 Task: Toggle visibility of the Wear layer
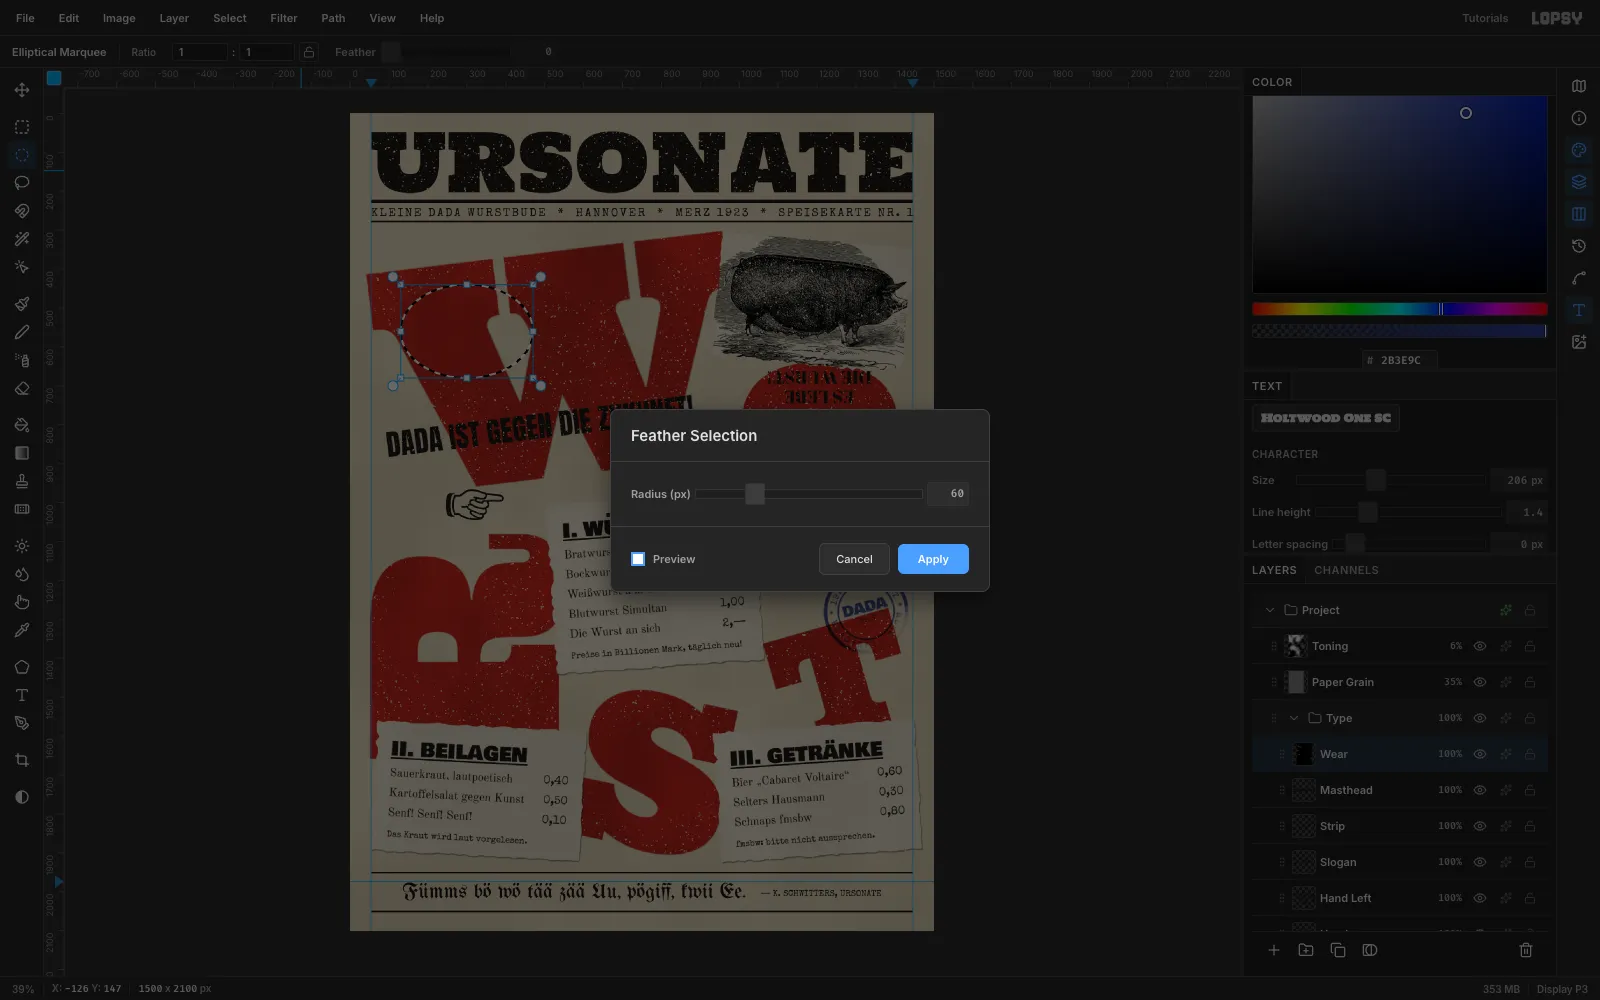tap(1480, 754)
